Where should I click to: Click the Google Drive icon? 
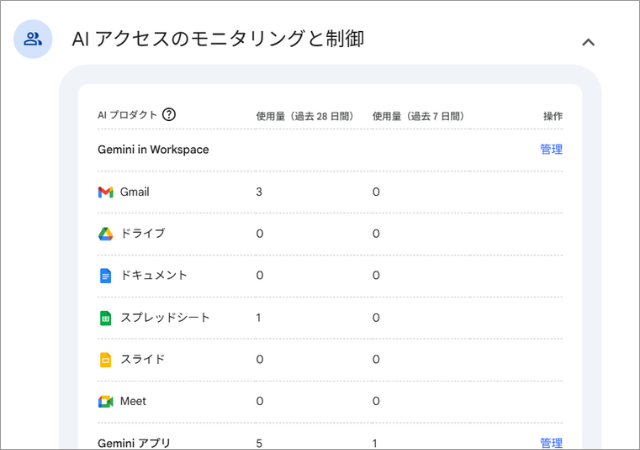point(106,234)
